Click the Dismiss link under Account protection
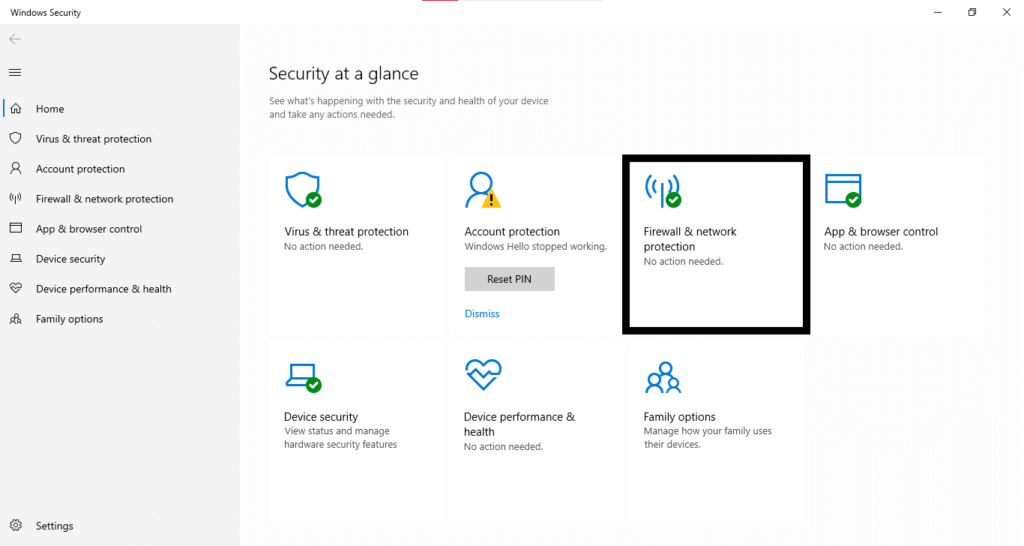The image size is (1024, 546). (x=482, y=314)
